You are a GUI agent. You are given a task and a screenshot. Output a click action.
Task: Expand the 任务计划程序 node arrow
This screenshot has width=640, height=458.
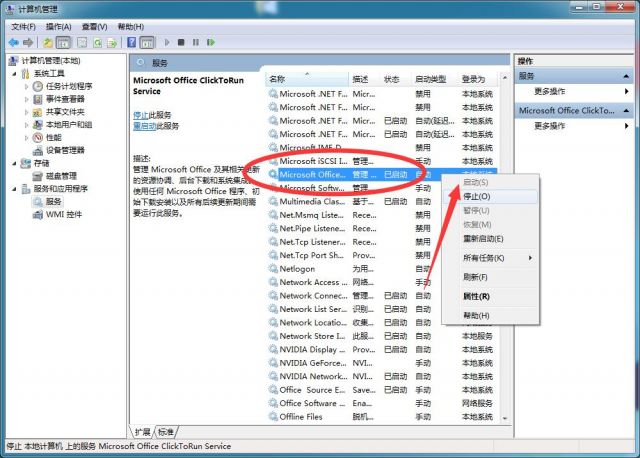point(27,87)
